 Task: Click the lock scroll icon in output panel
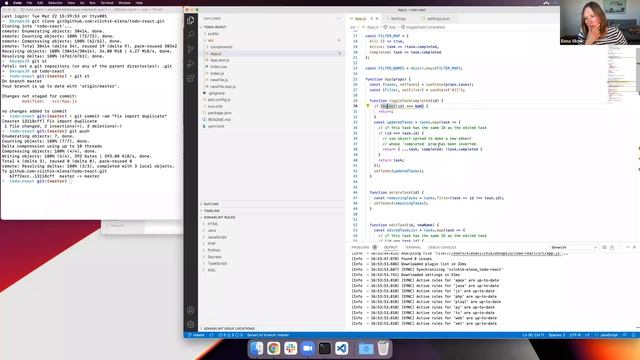pyautogui.click(x=612, y=247)
